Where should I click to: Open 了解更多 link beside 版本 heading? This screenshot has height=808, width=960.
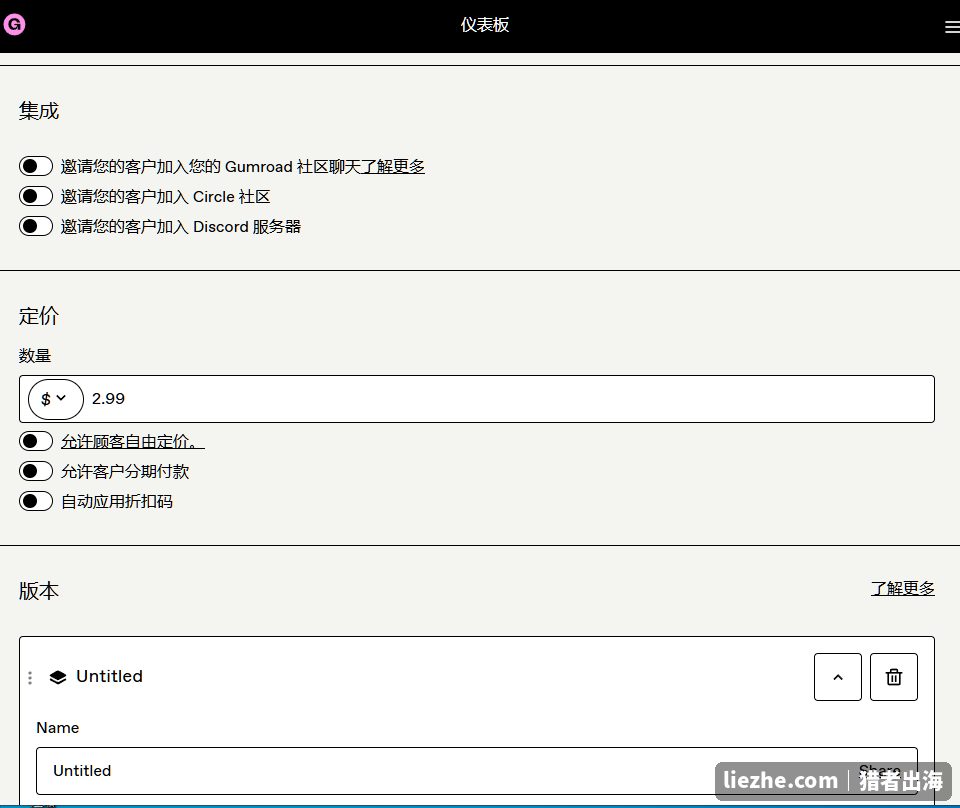[902, 588]
